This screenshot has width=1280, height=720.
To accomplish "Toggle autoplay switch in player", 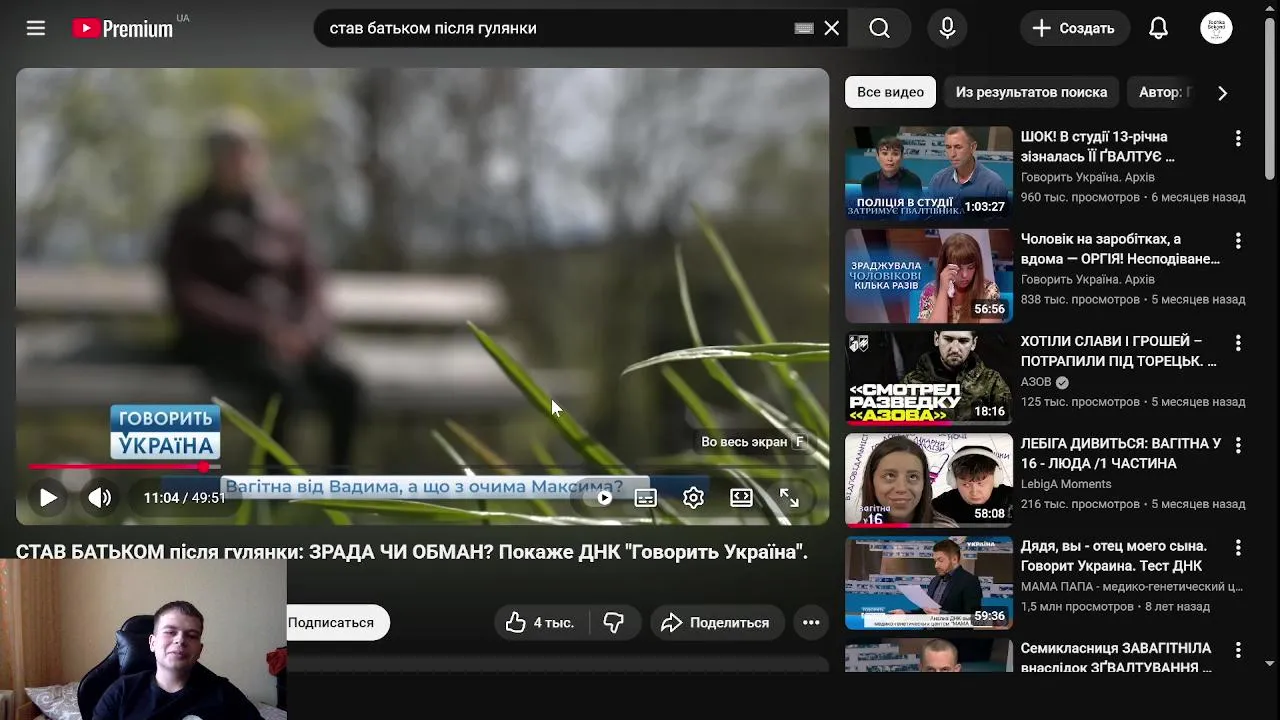I will click(x=603, y=497).
